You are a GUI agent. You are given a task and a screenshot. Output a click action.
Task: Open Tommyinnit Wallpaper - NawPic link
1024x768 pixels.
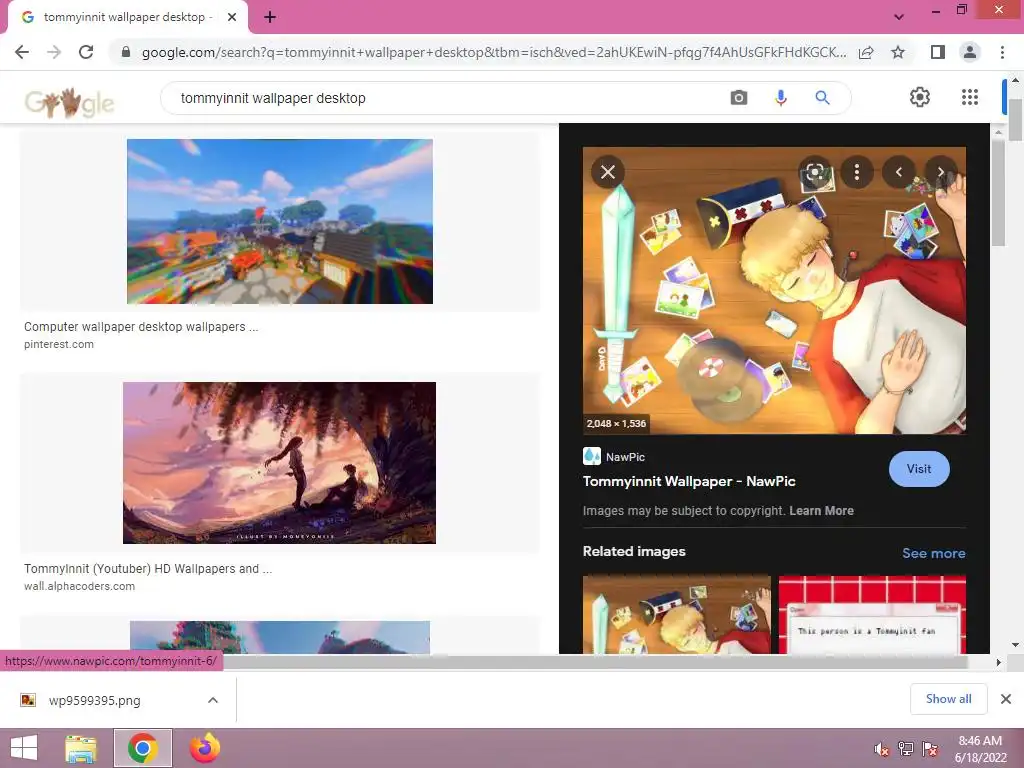[x=689, y=481]
